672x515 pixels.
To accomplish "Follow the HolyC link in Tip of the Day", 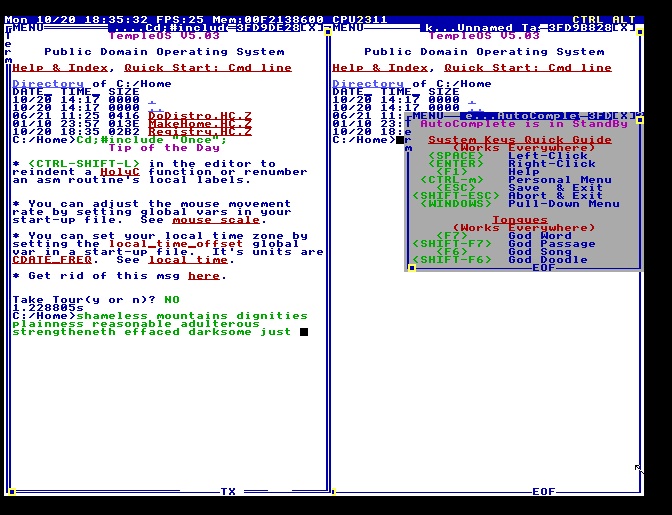I will [x=120, y=172].
